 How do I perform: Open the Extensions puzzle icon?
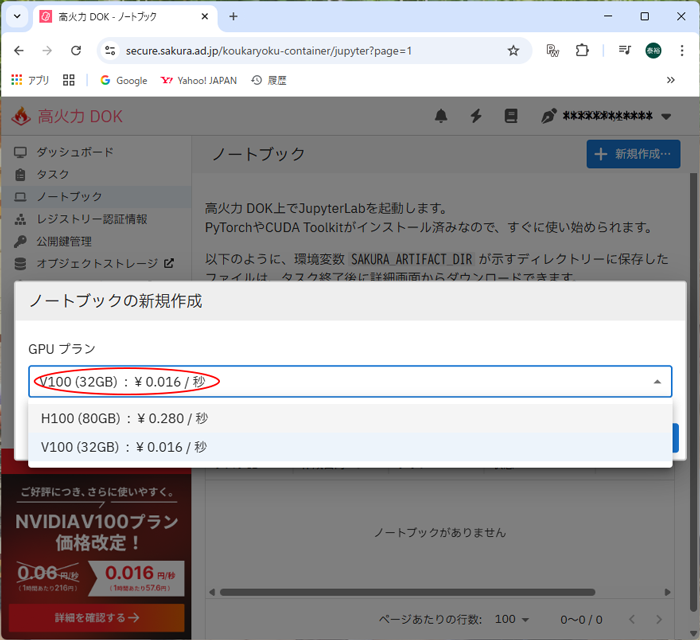click(582, 50)
